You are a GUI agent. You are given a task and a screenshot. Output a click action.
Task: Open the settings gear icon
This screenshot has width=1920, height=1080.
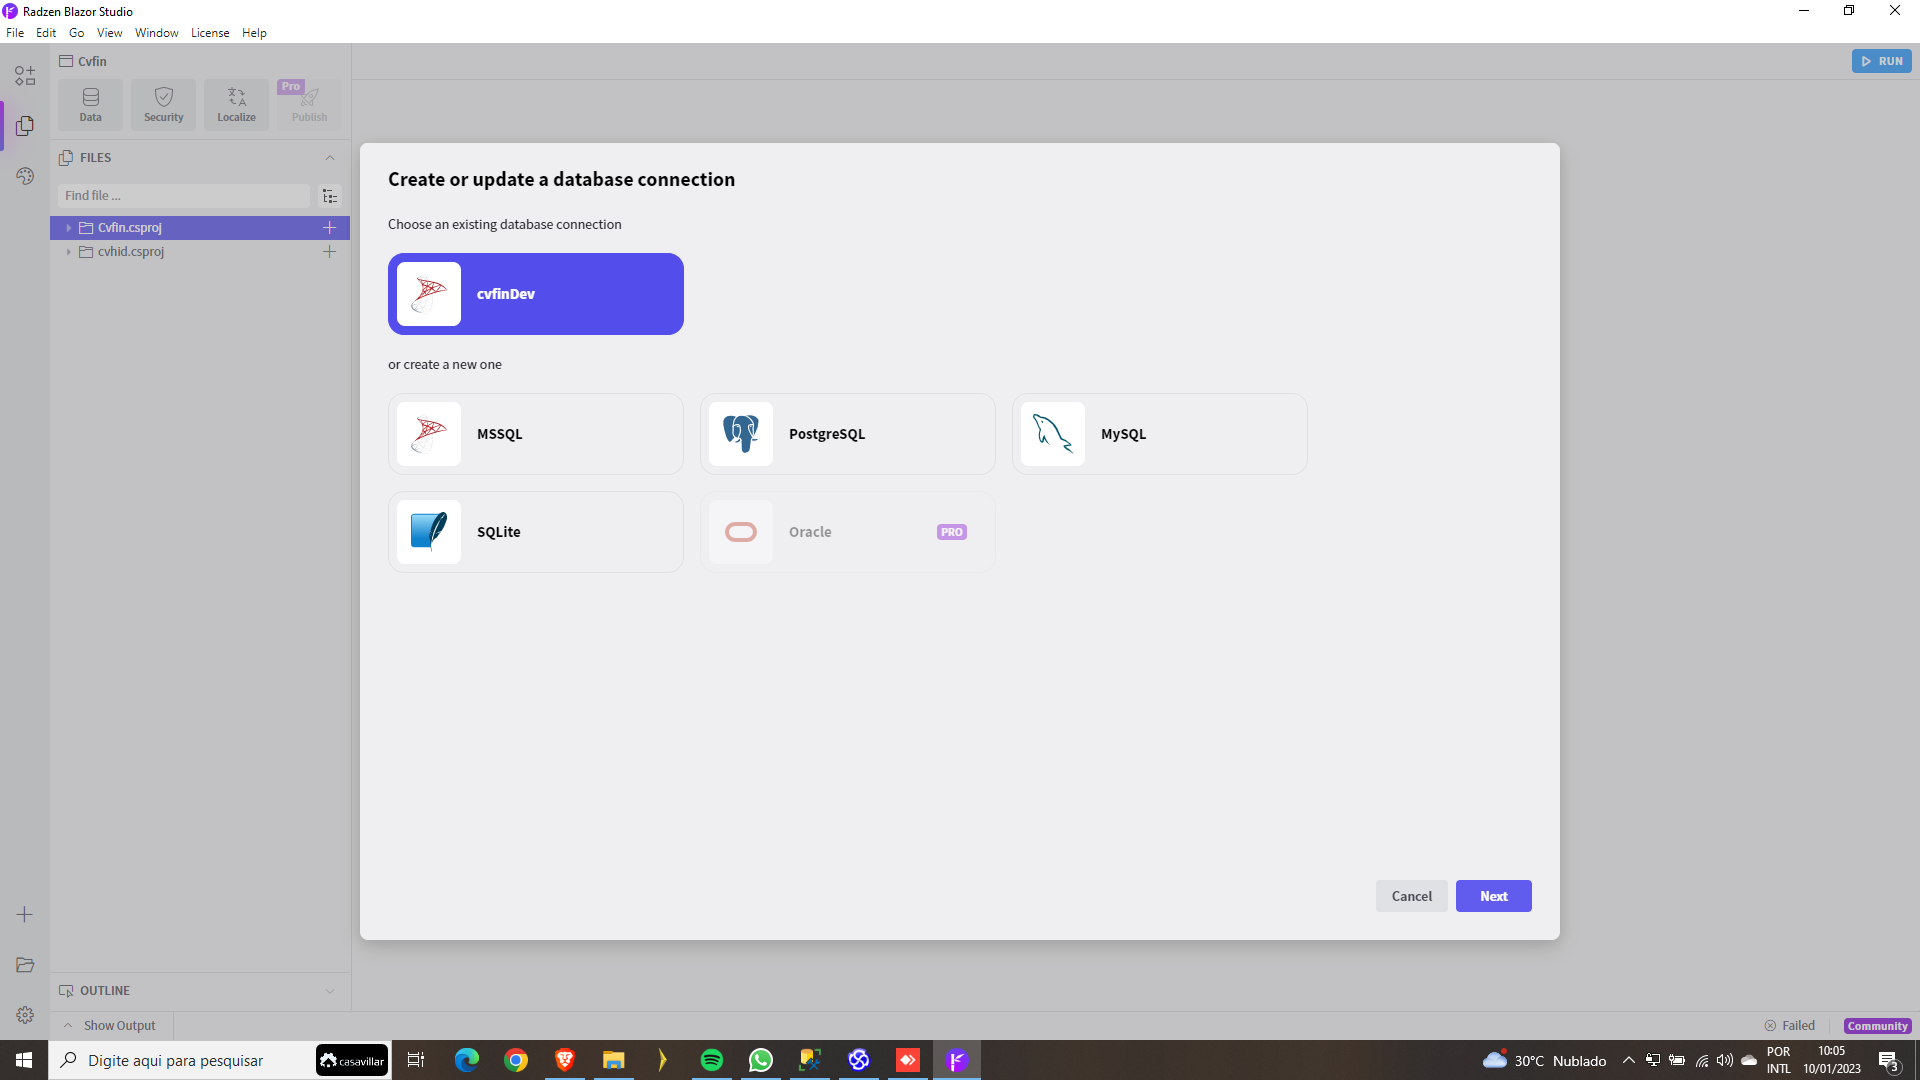25,1015
